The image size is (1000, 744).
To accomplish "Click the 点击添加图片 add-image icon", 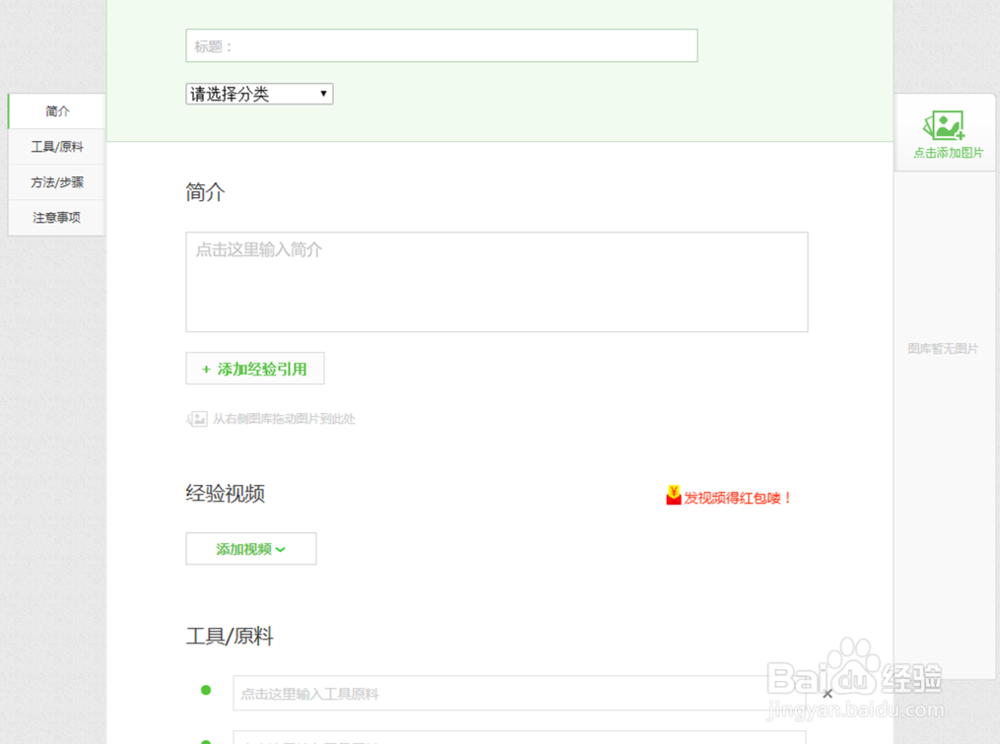I will pos(944,126).
